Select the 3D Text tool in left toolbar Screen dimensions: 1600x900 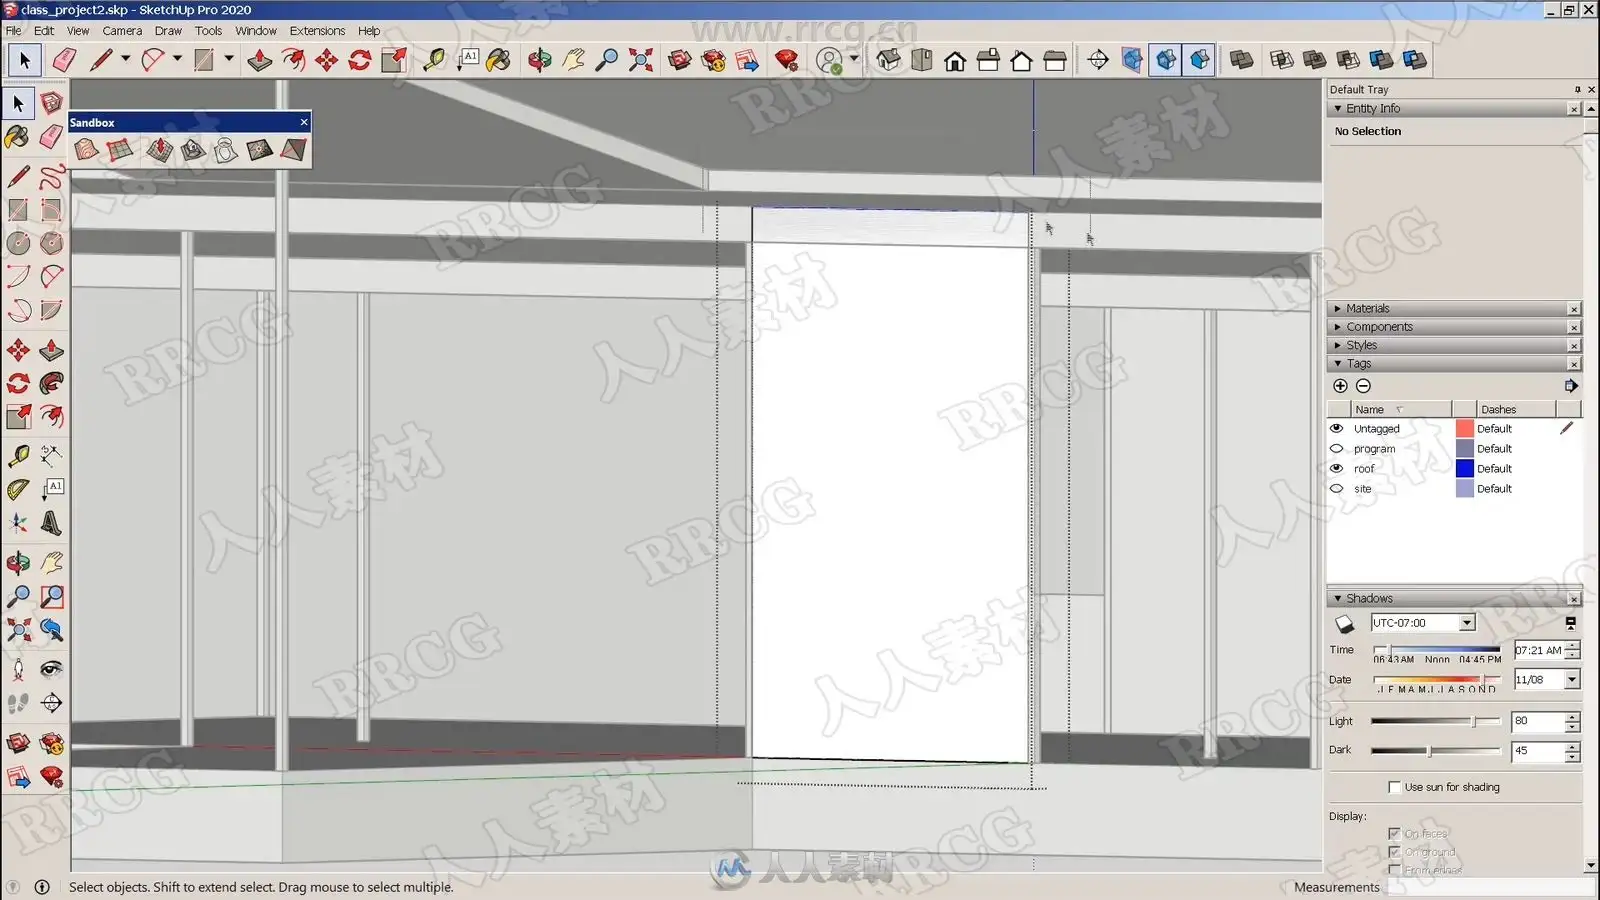click(51, 523)
